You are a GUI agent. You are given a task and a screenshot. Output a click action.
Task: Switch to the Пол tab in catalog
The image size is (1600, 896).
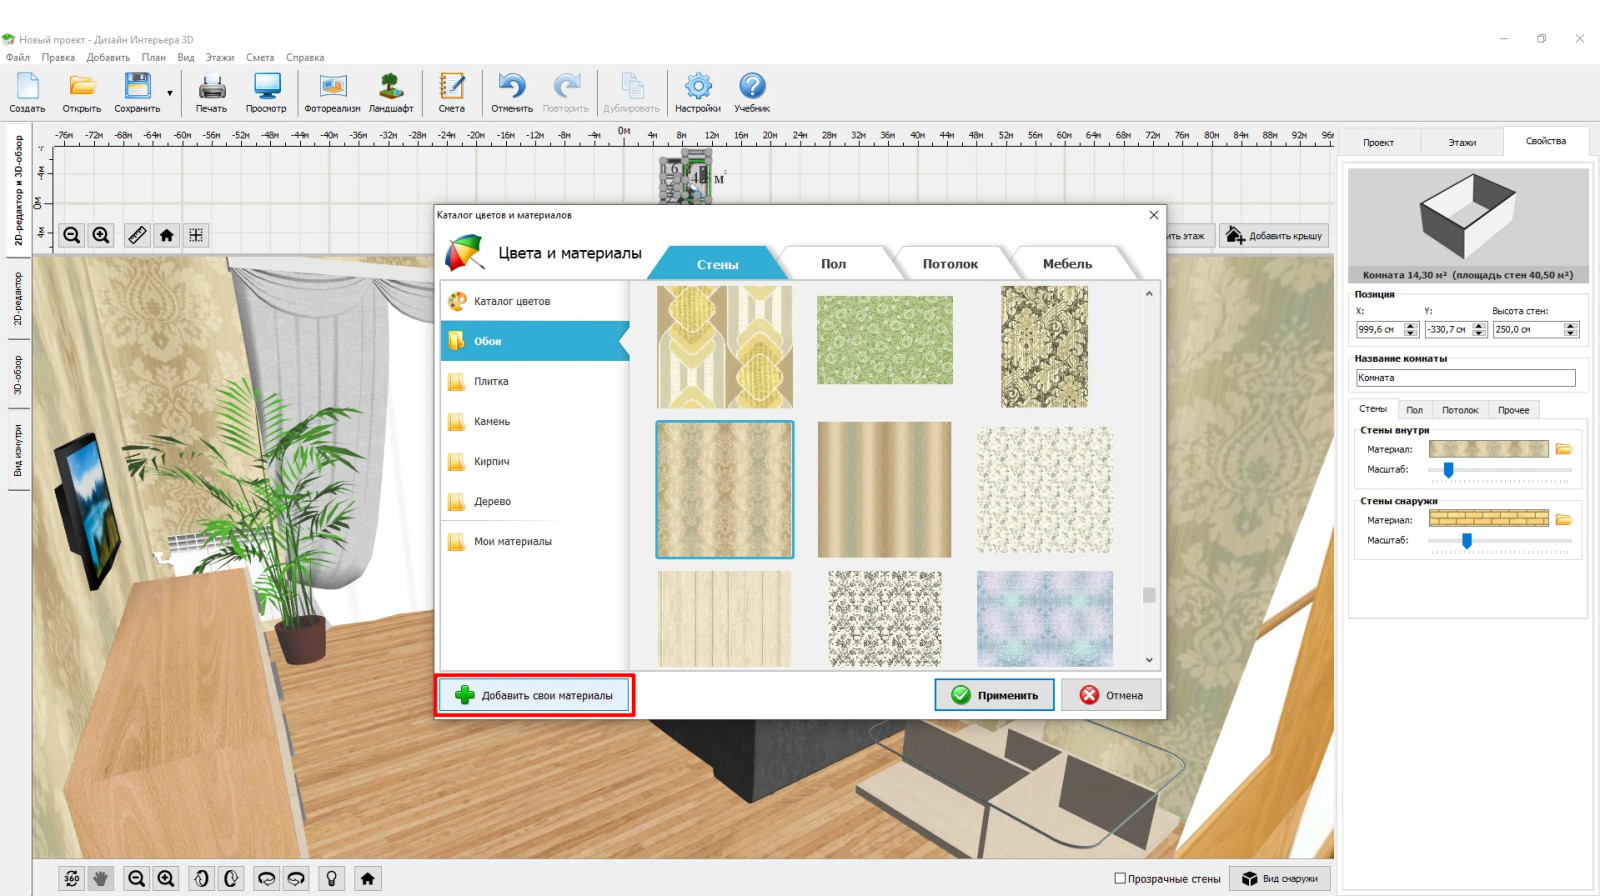[833, 264]
